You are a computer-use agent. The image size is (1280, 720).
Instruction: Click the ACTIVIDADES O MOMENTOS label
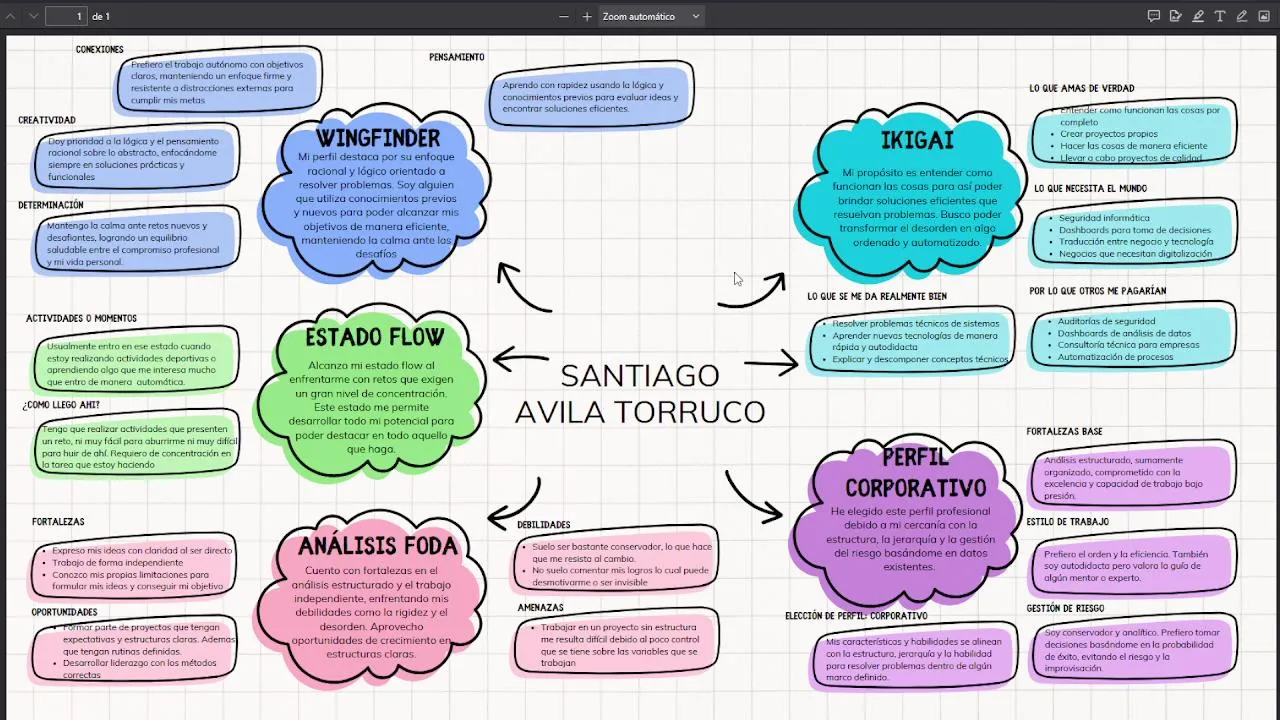(x=82, y=318)
